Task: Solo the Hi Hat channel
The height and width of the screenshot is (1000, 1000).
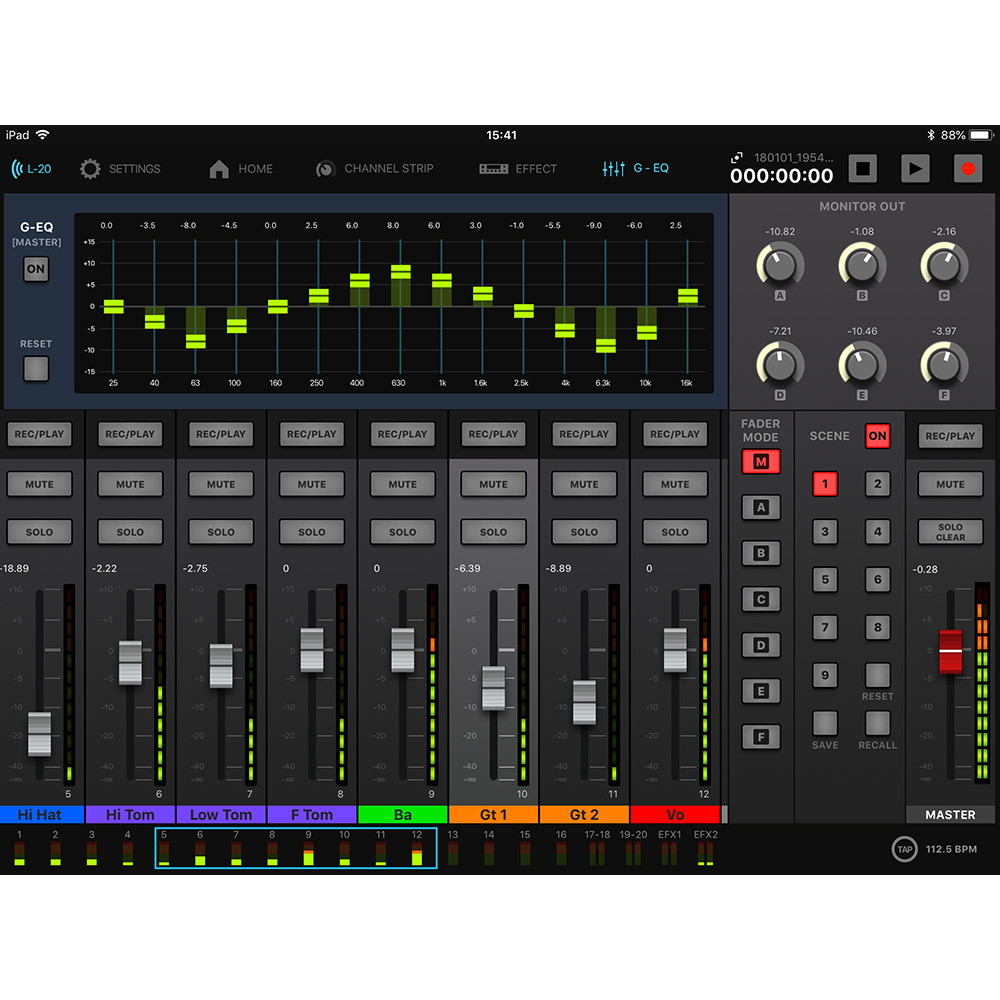Action: click(40, 532)
